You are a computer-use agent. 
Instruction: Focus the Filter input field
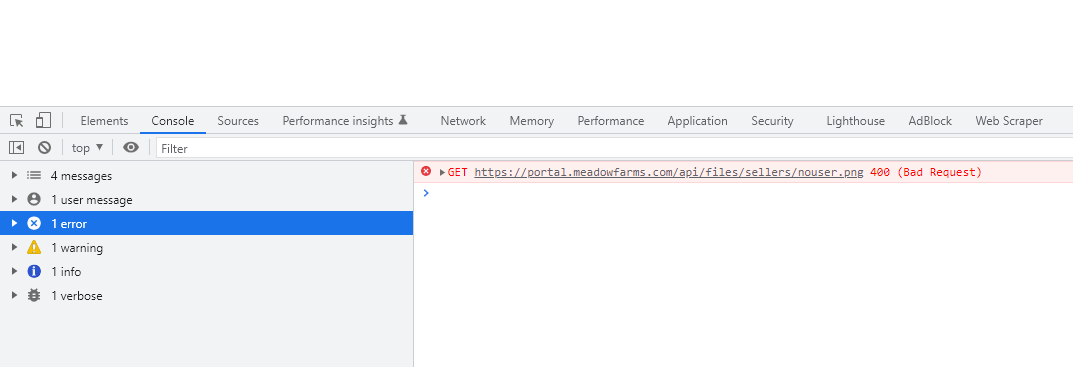tap(614, 148)
